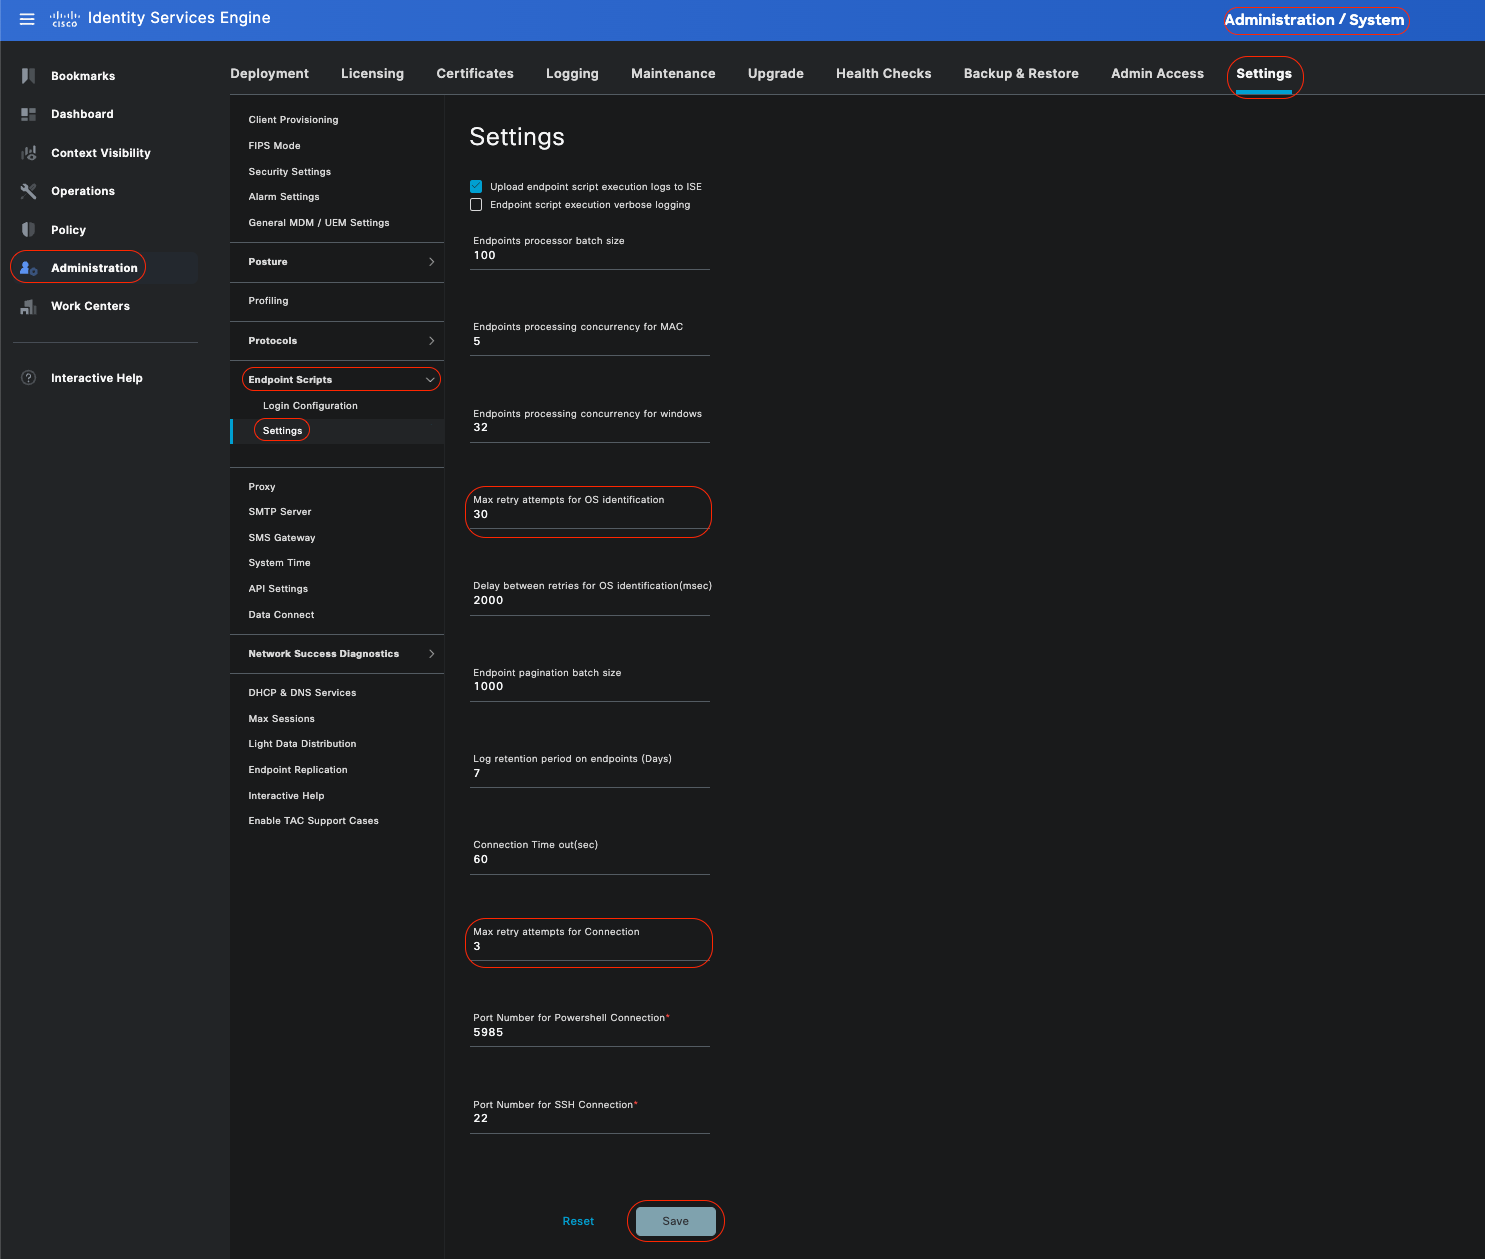Open the Health Checks tab
The width and height of the screenshot is (1485, 1259).
(884, 74)
